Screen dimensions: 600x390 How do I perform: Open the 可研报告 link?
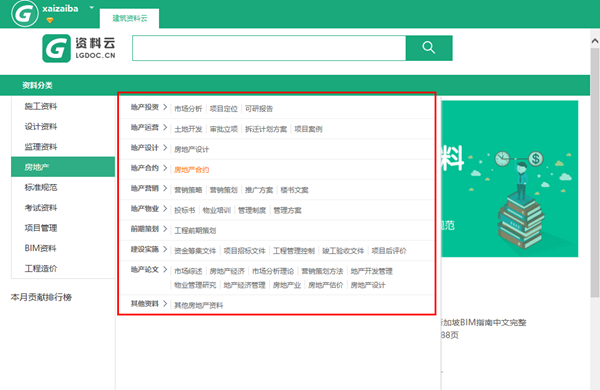[x=259, y=109]
